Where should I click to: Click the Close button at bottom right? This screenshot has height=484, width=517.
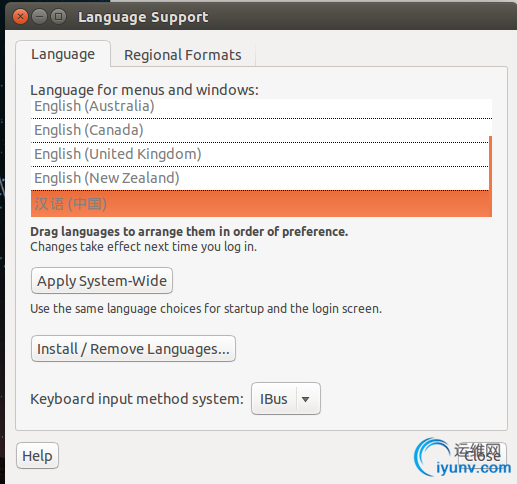(x=482, y=456)
